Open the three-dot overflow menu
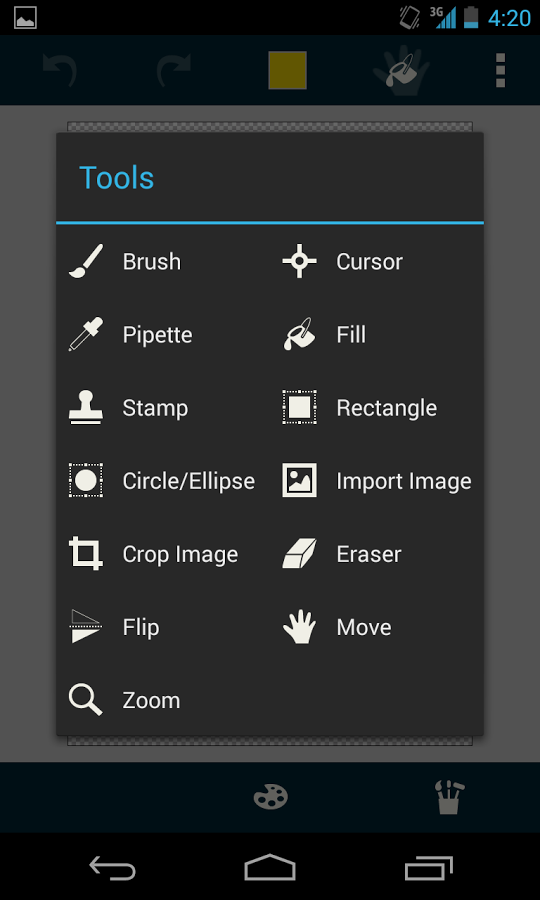Image resolution: width=540 pixels, height=900 pixels. [x=500, y=71]
